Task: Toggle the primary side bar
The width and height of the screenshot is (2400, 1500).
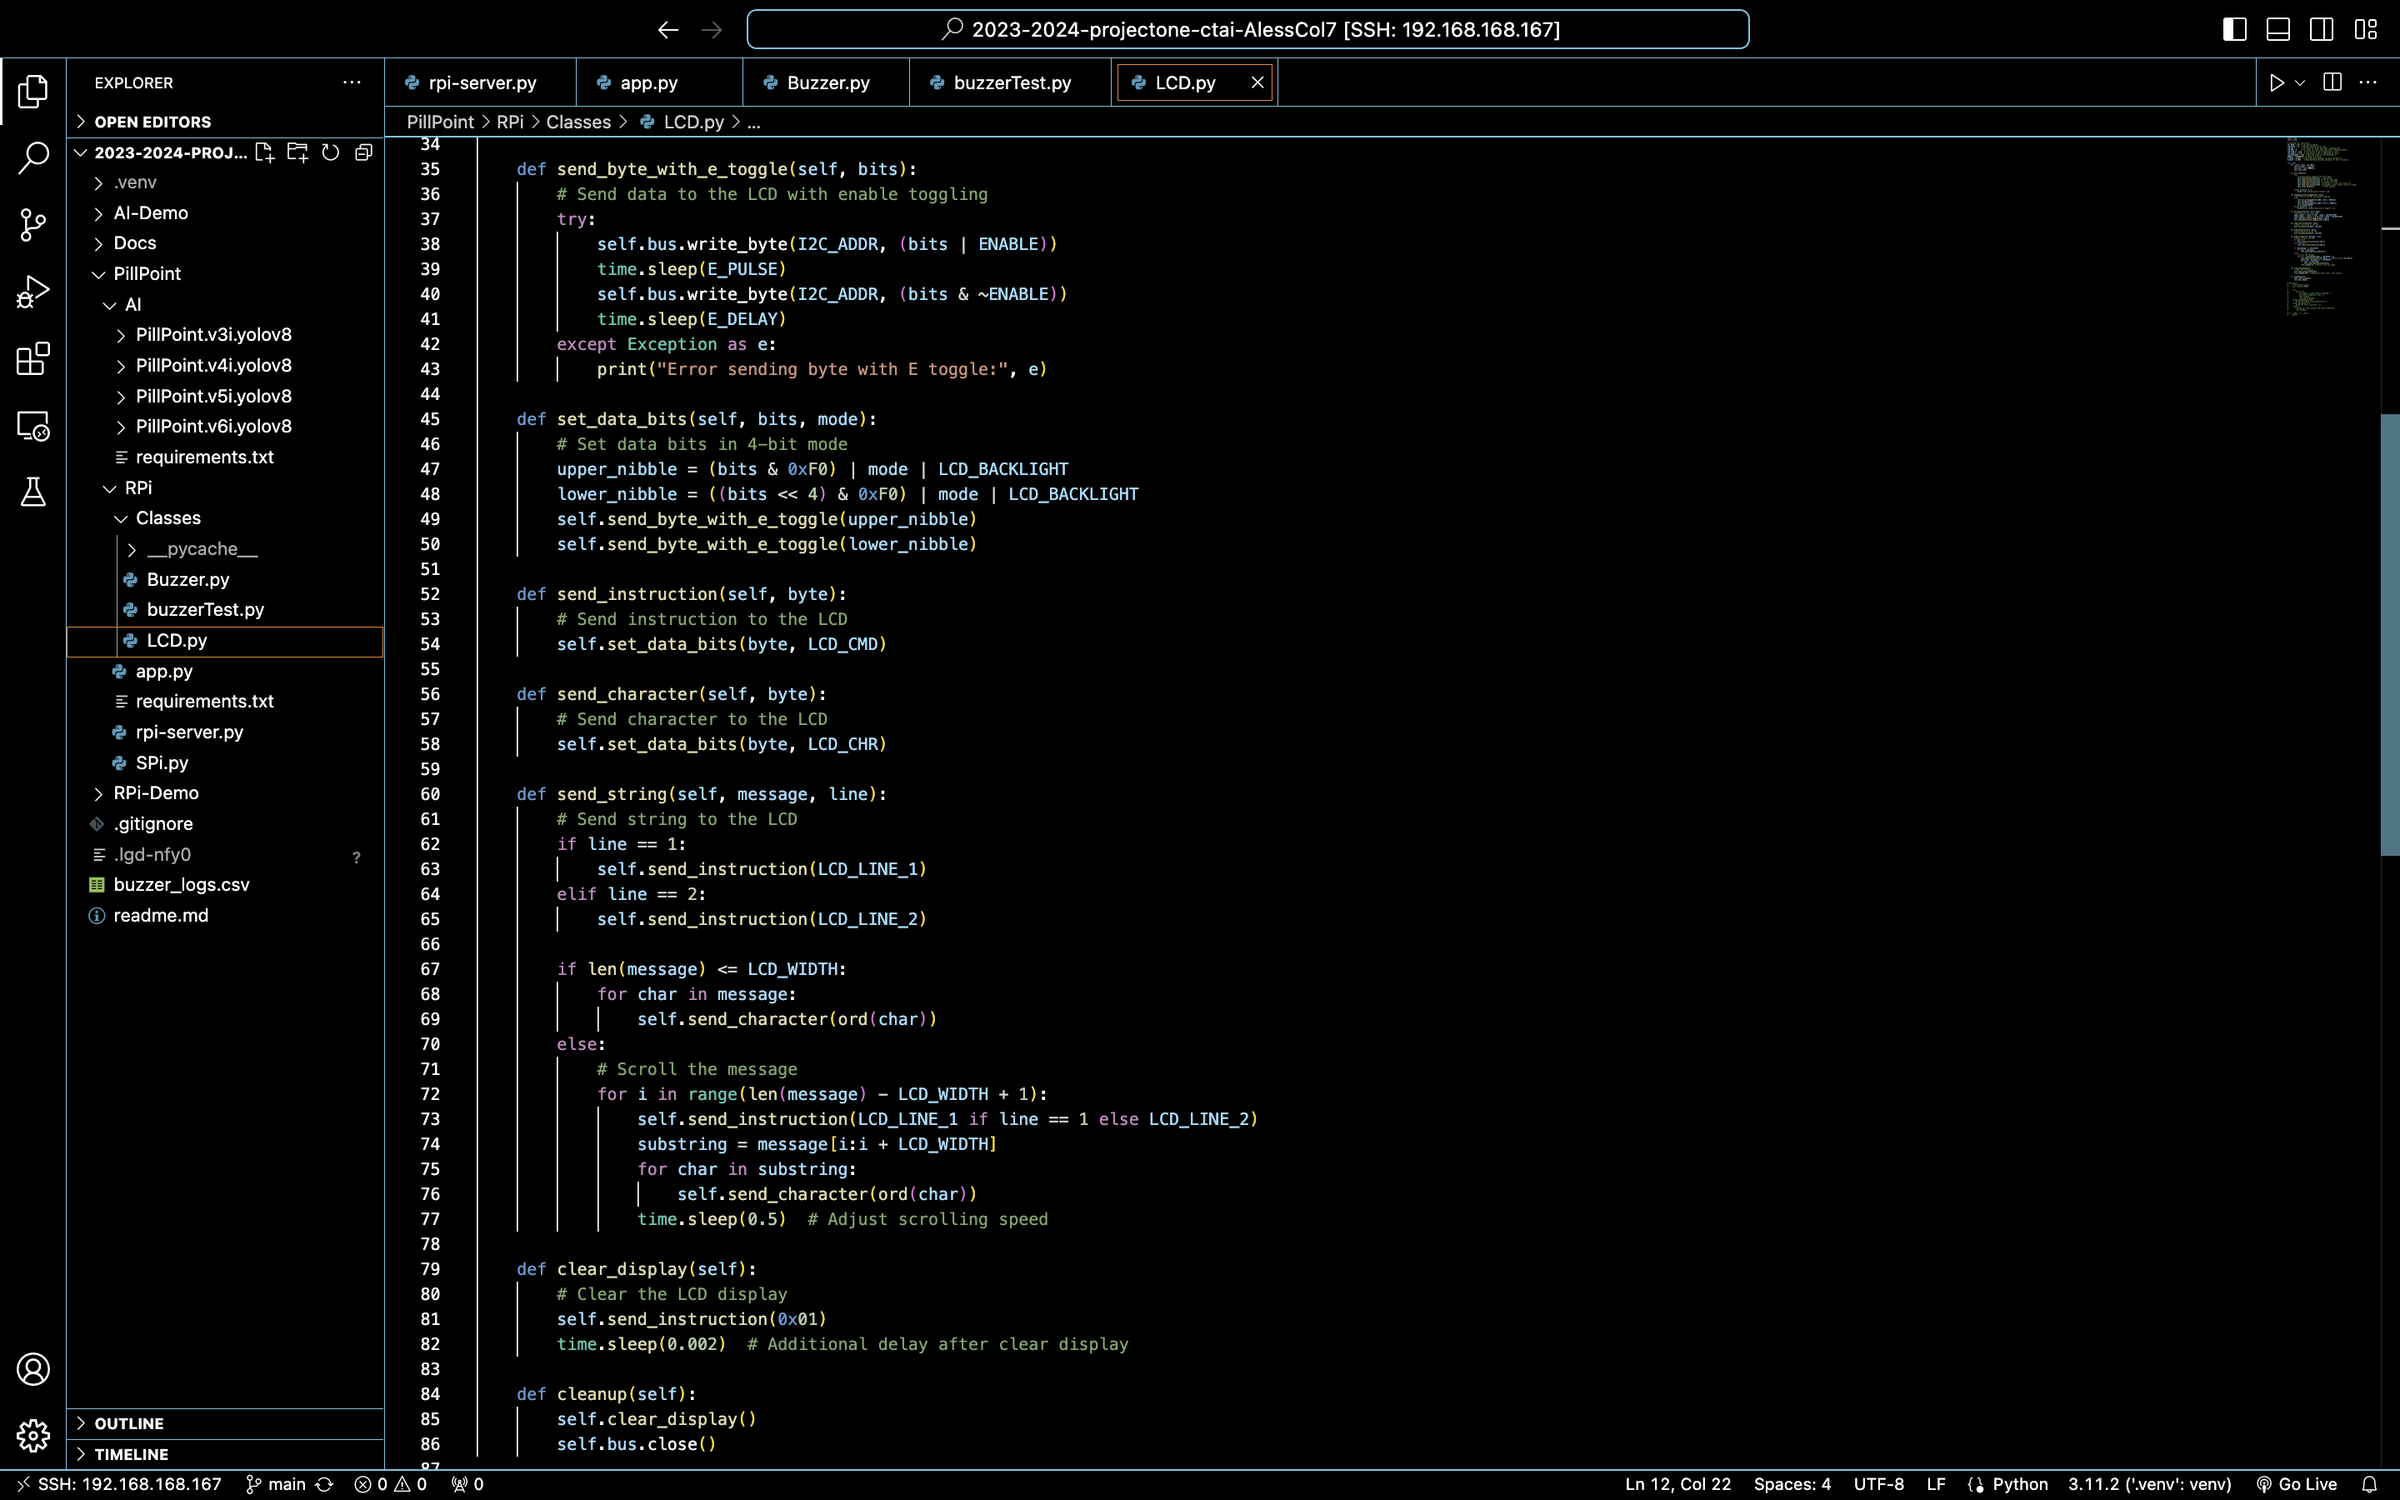Action: click(2234, 29)
